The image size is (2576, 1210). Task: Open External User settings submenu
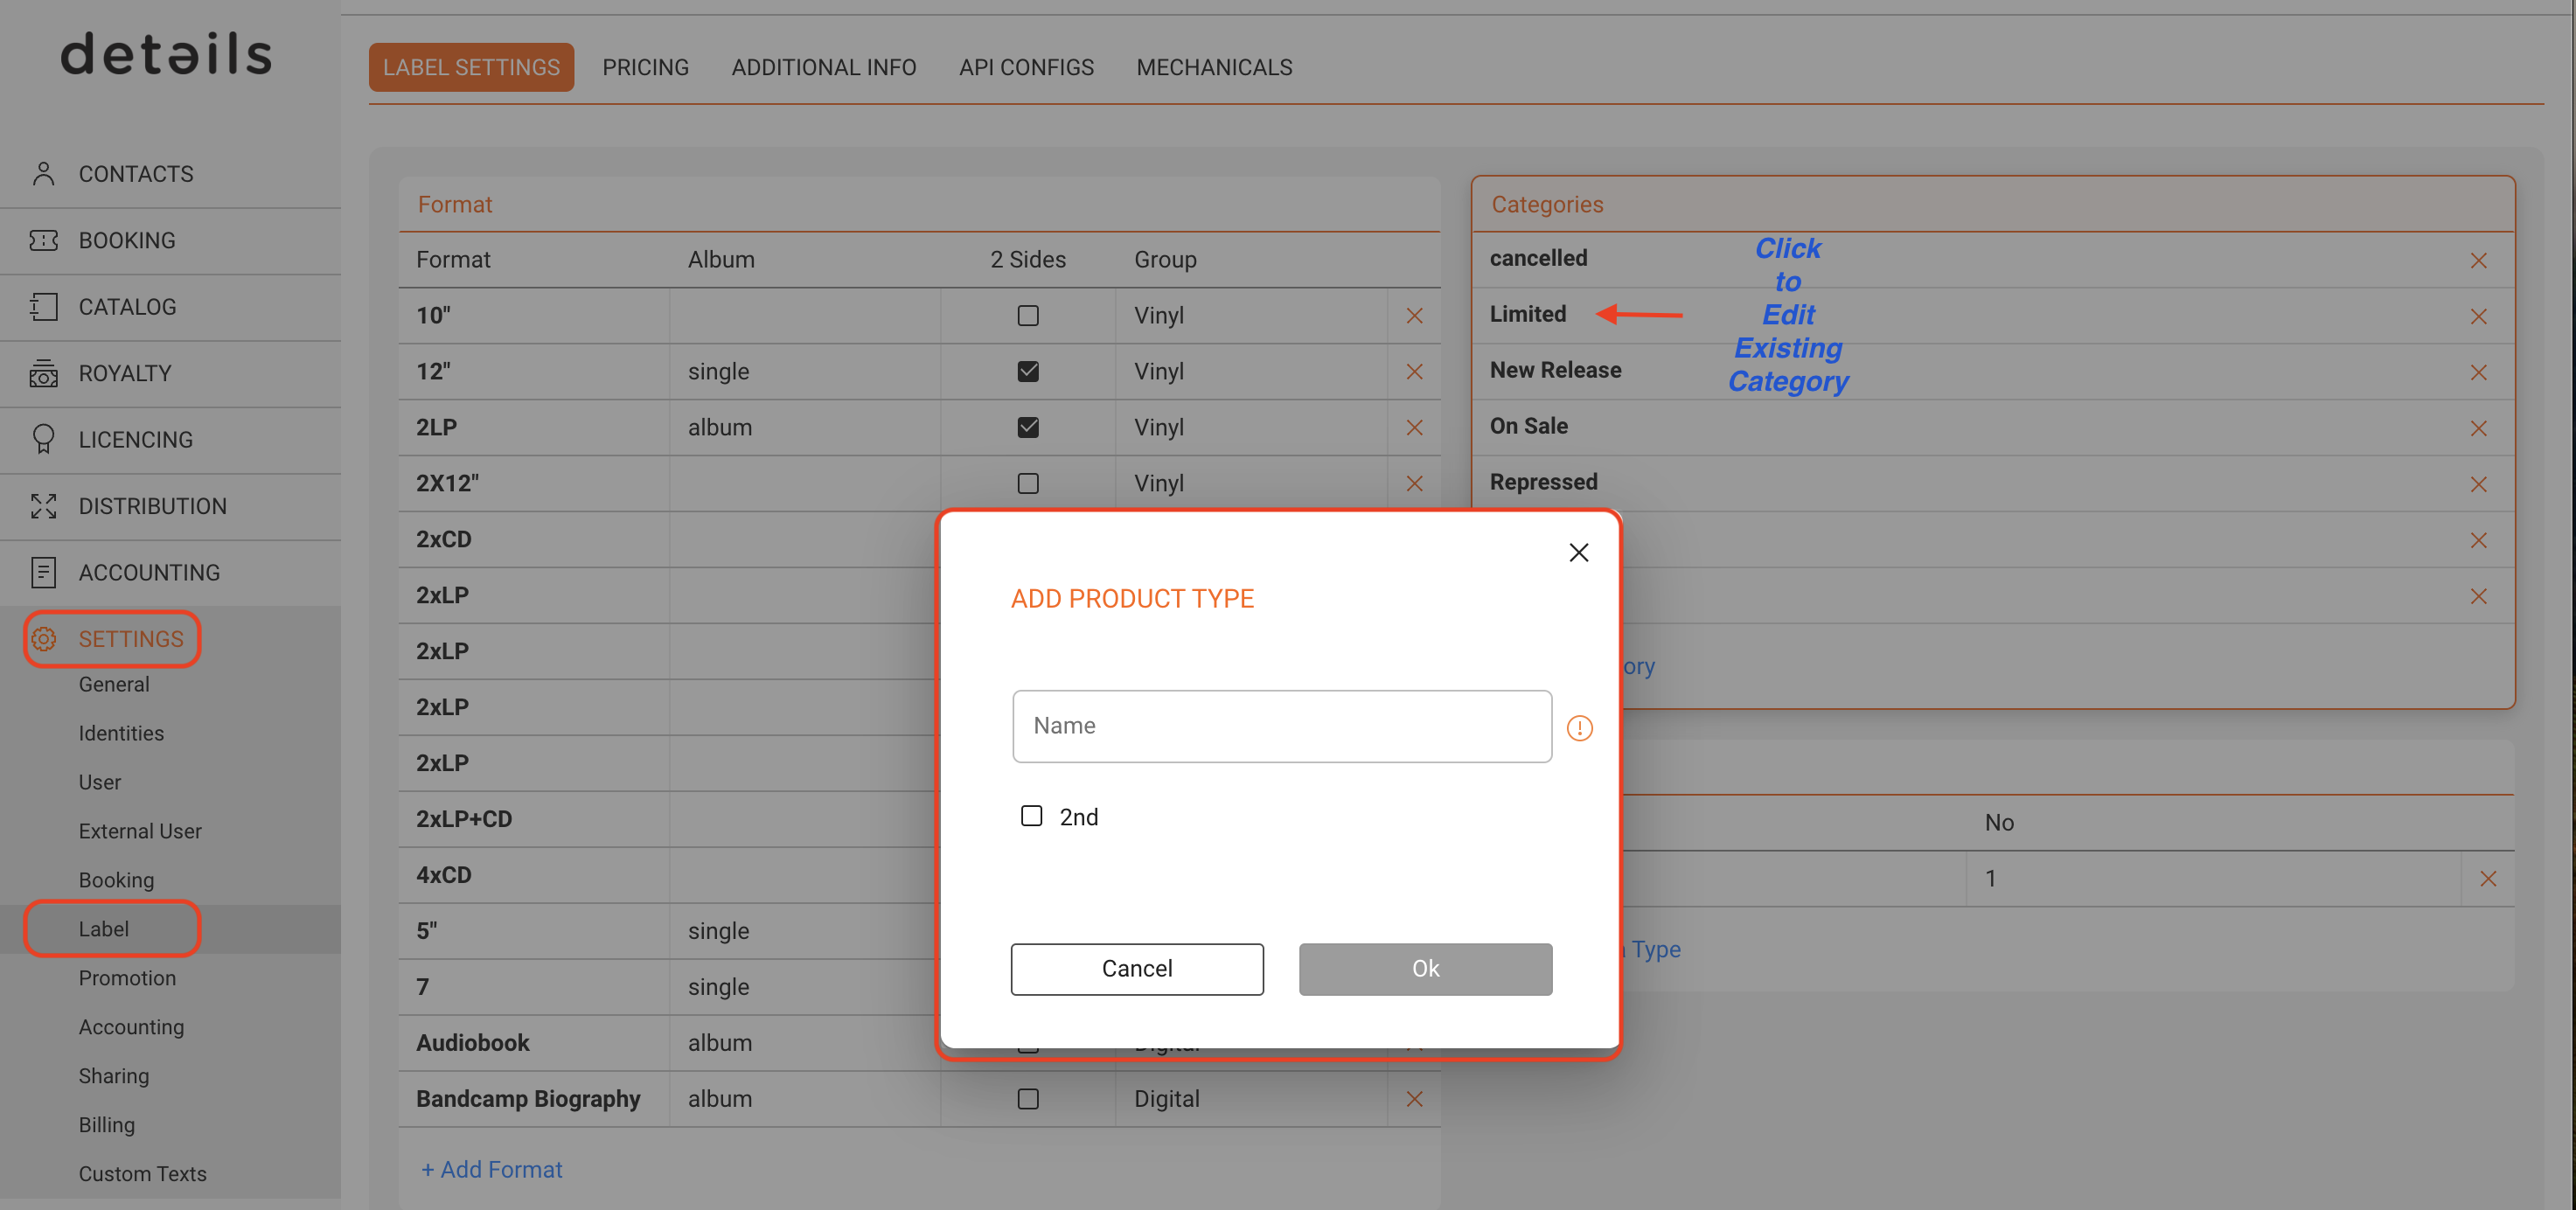point(140,831)
